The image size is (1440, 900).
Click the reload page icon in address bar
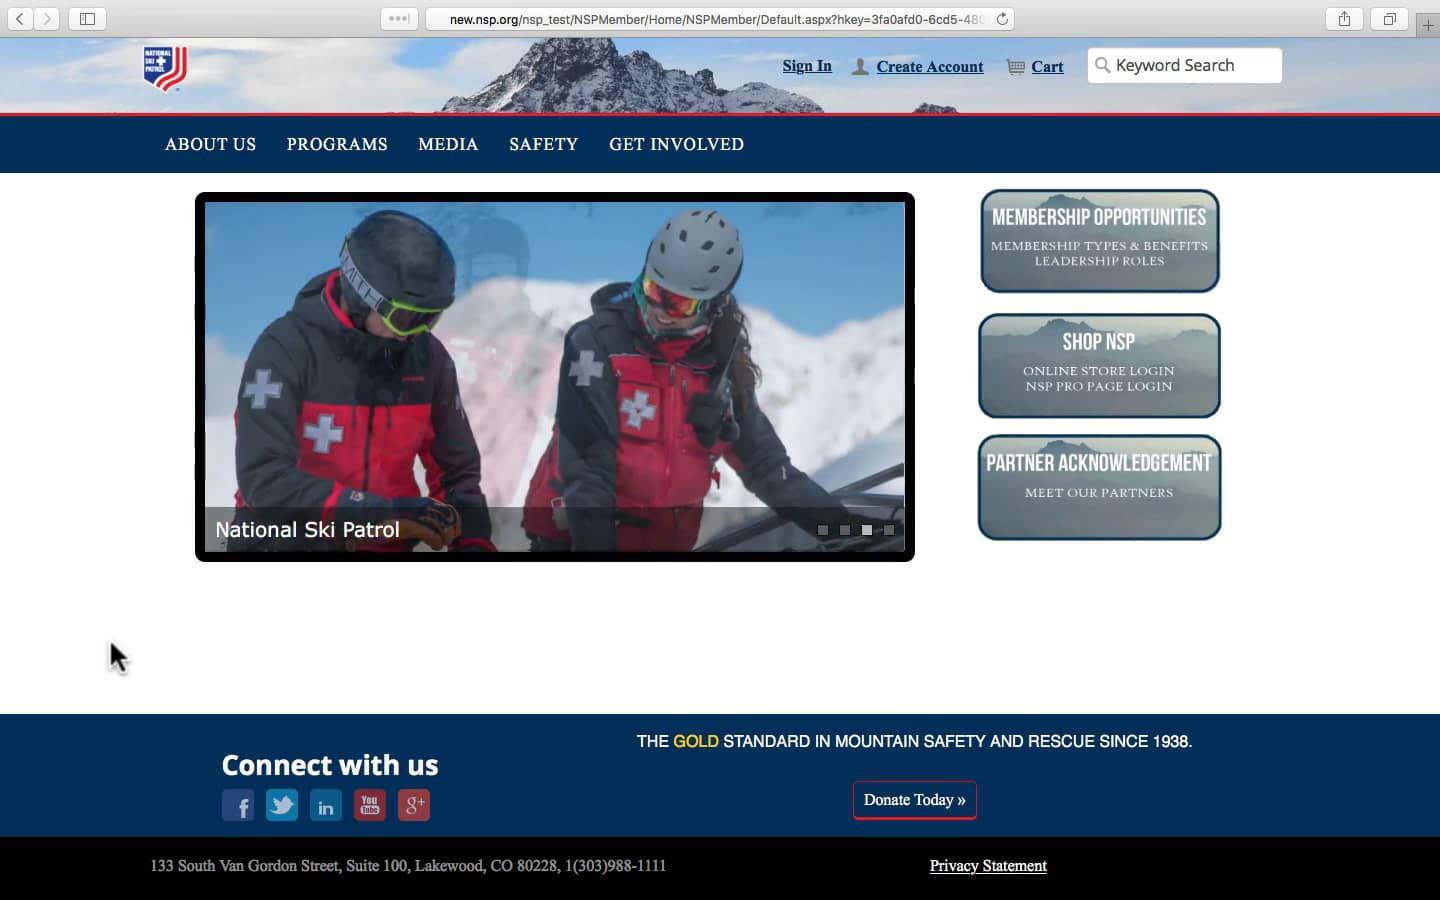[x=1002, y=19]
